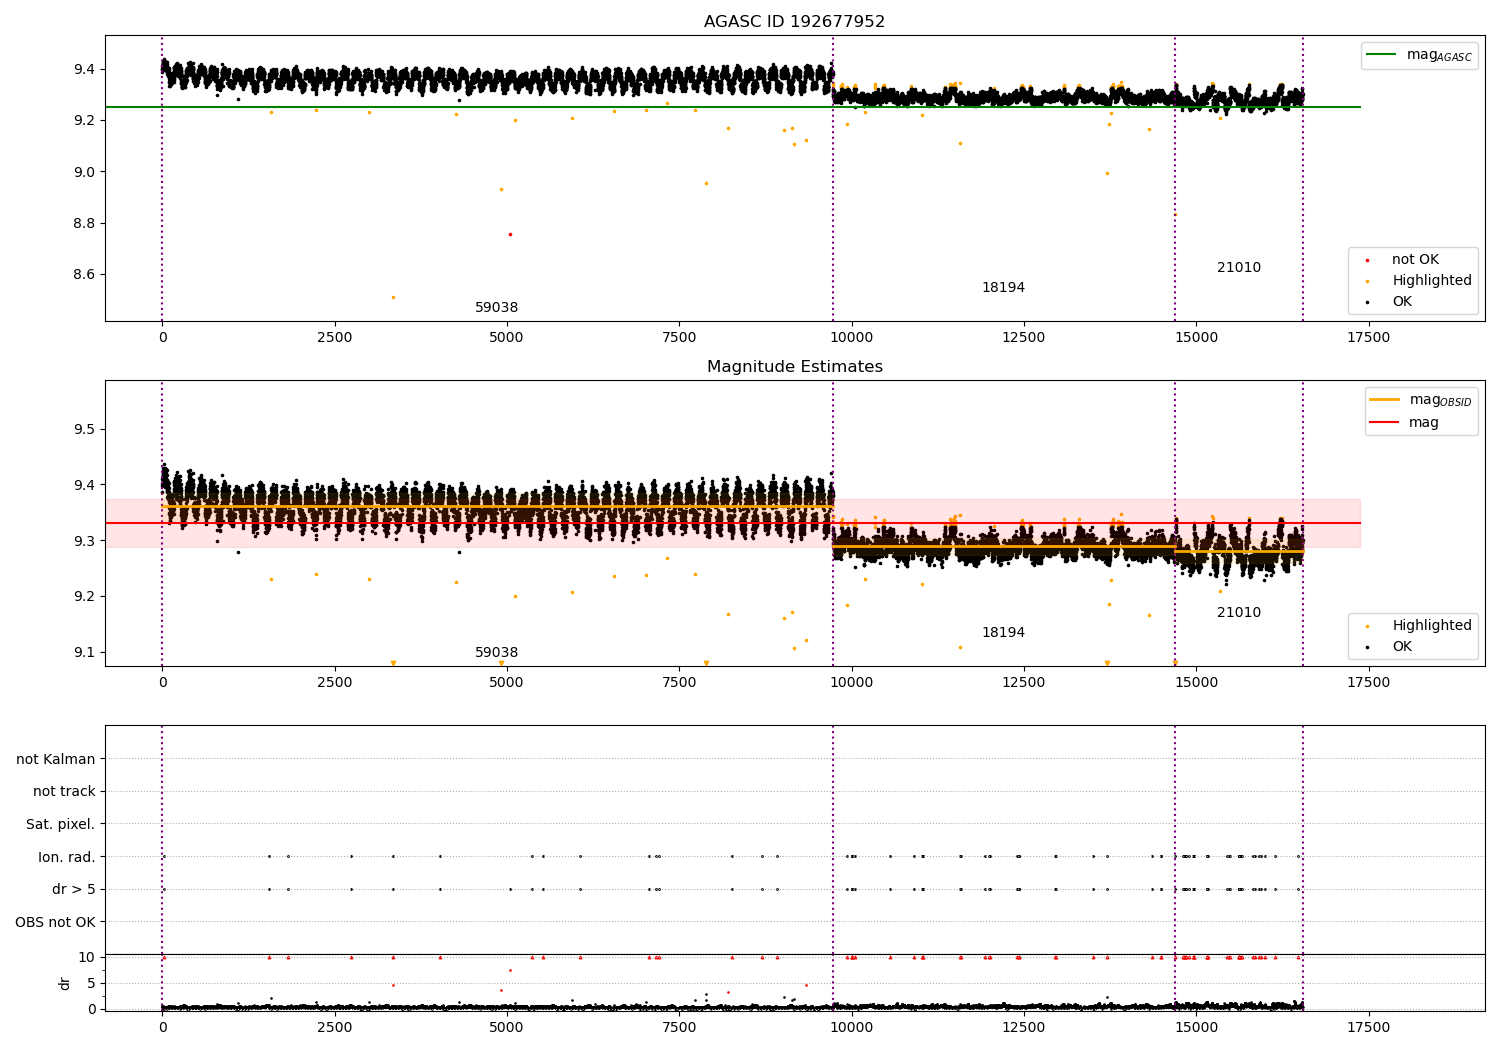Screen dimensions: 1500x1050
Task: Click the 9.1 y-axis tick in middle plot
Action: click(x=86, y=653)
